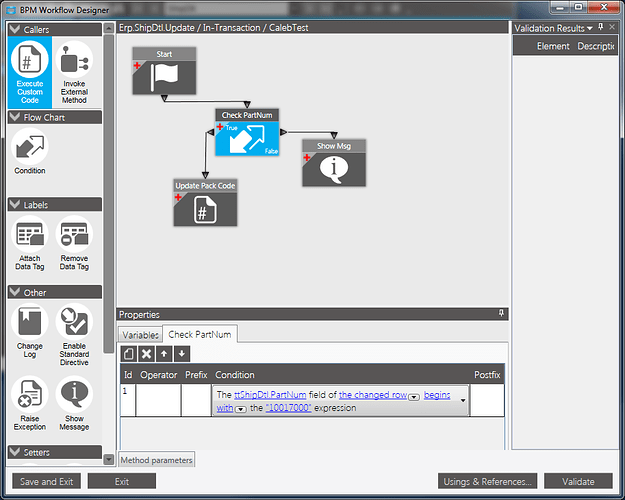Viewport: 625px width, 500px height.
Task: Pick the Condition flow chart item
Action: (30, 152)
